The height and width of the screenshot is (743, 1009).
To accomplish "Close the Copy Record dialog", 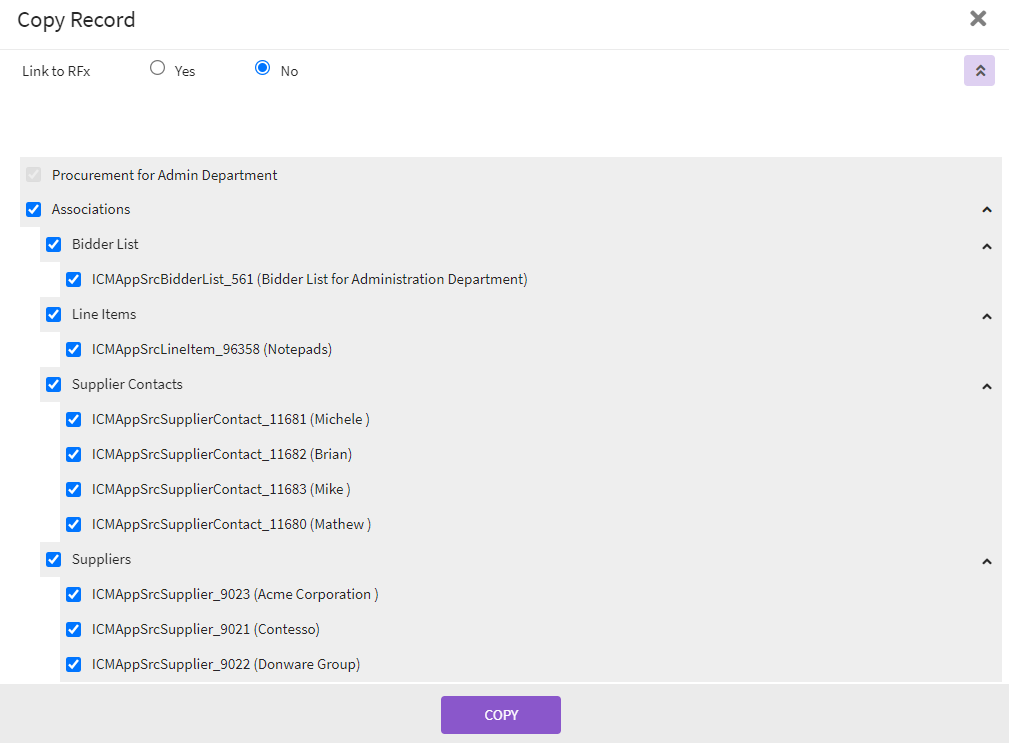I will 978,18.
